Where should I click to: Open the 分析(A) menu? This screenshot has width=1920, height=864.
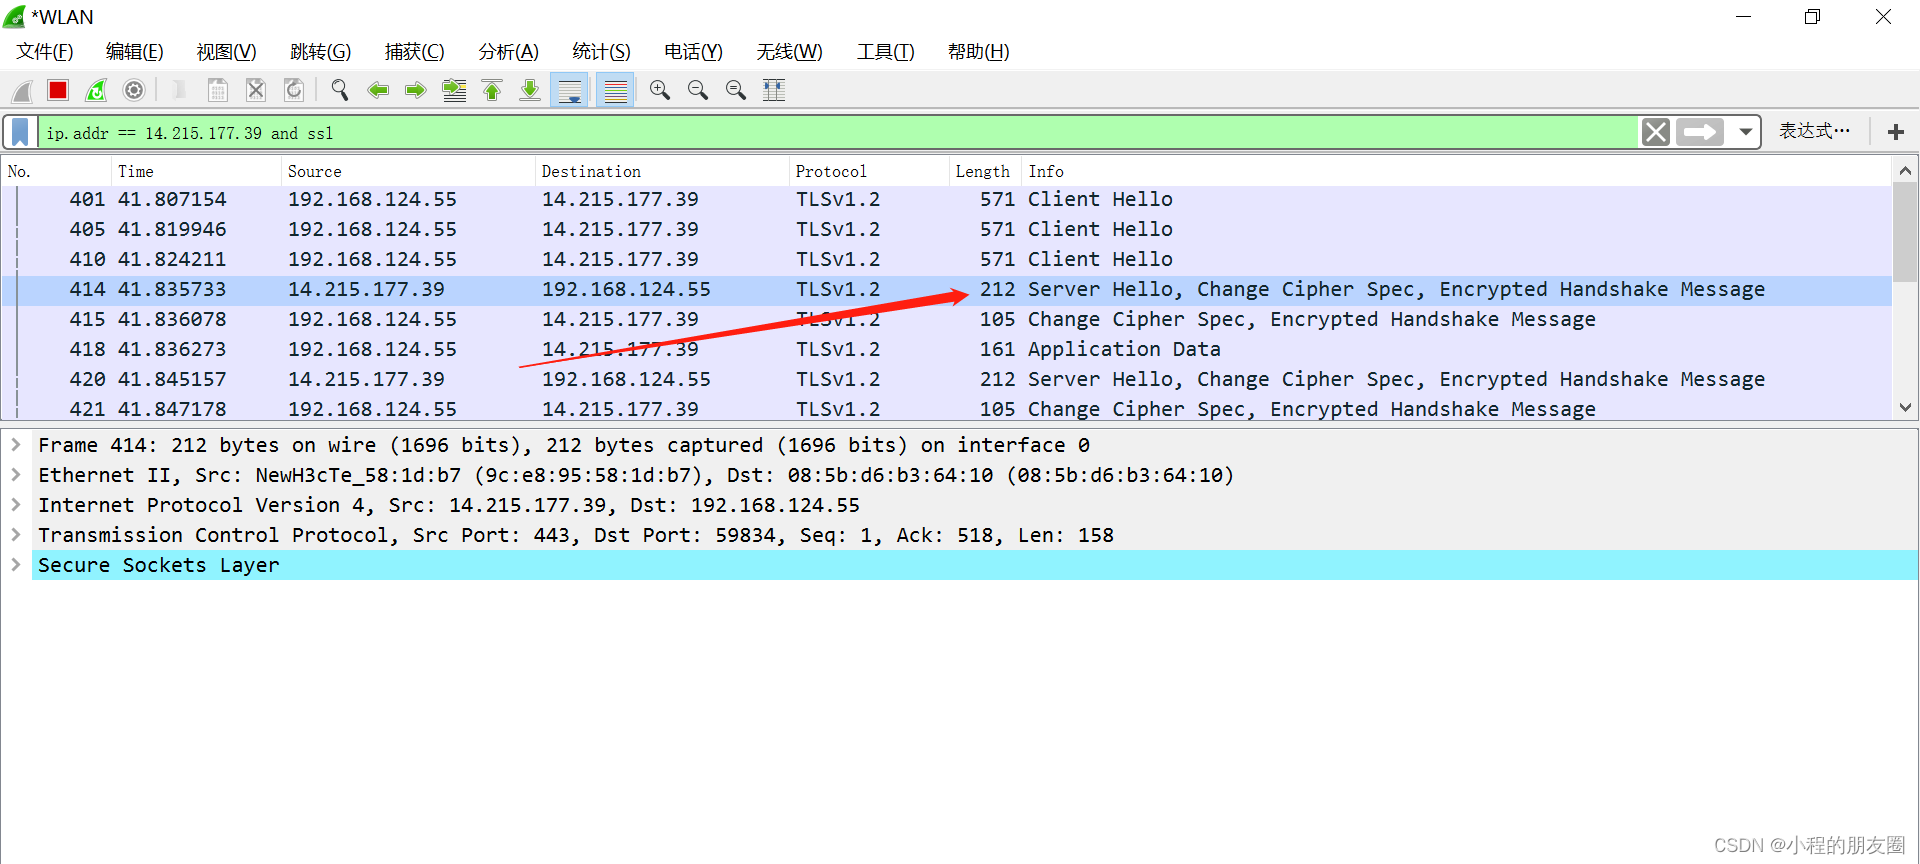pos(509,52)
